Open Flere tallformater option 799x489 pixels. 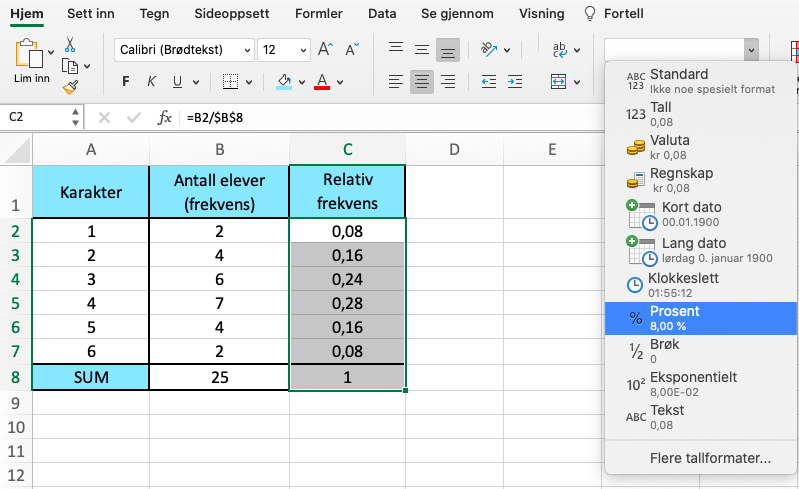pos(710,459)
